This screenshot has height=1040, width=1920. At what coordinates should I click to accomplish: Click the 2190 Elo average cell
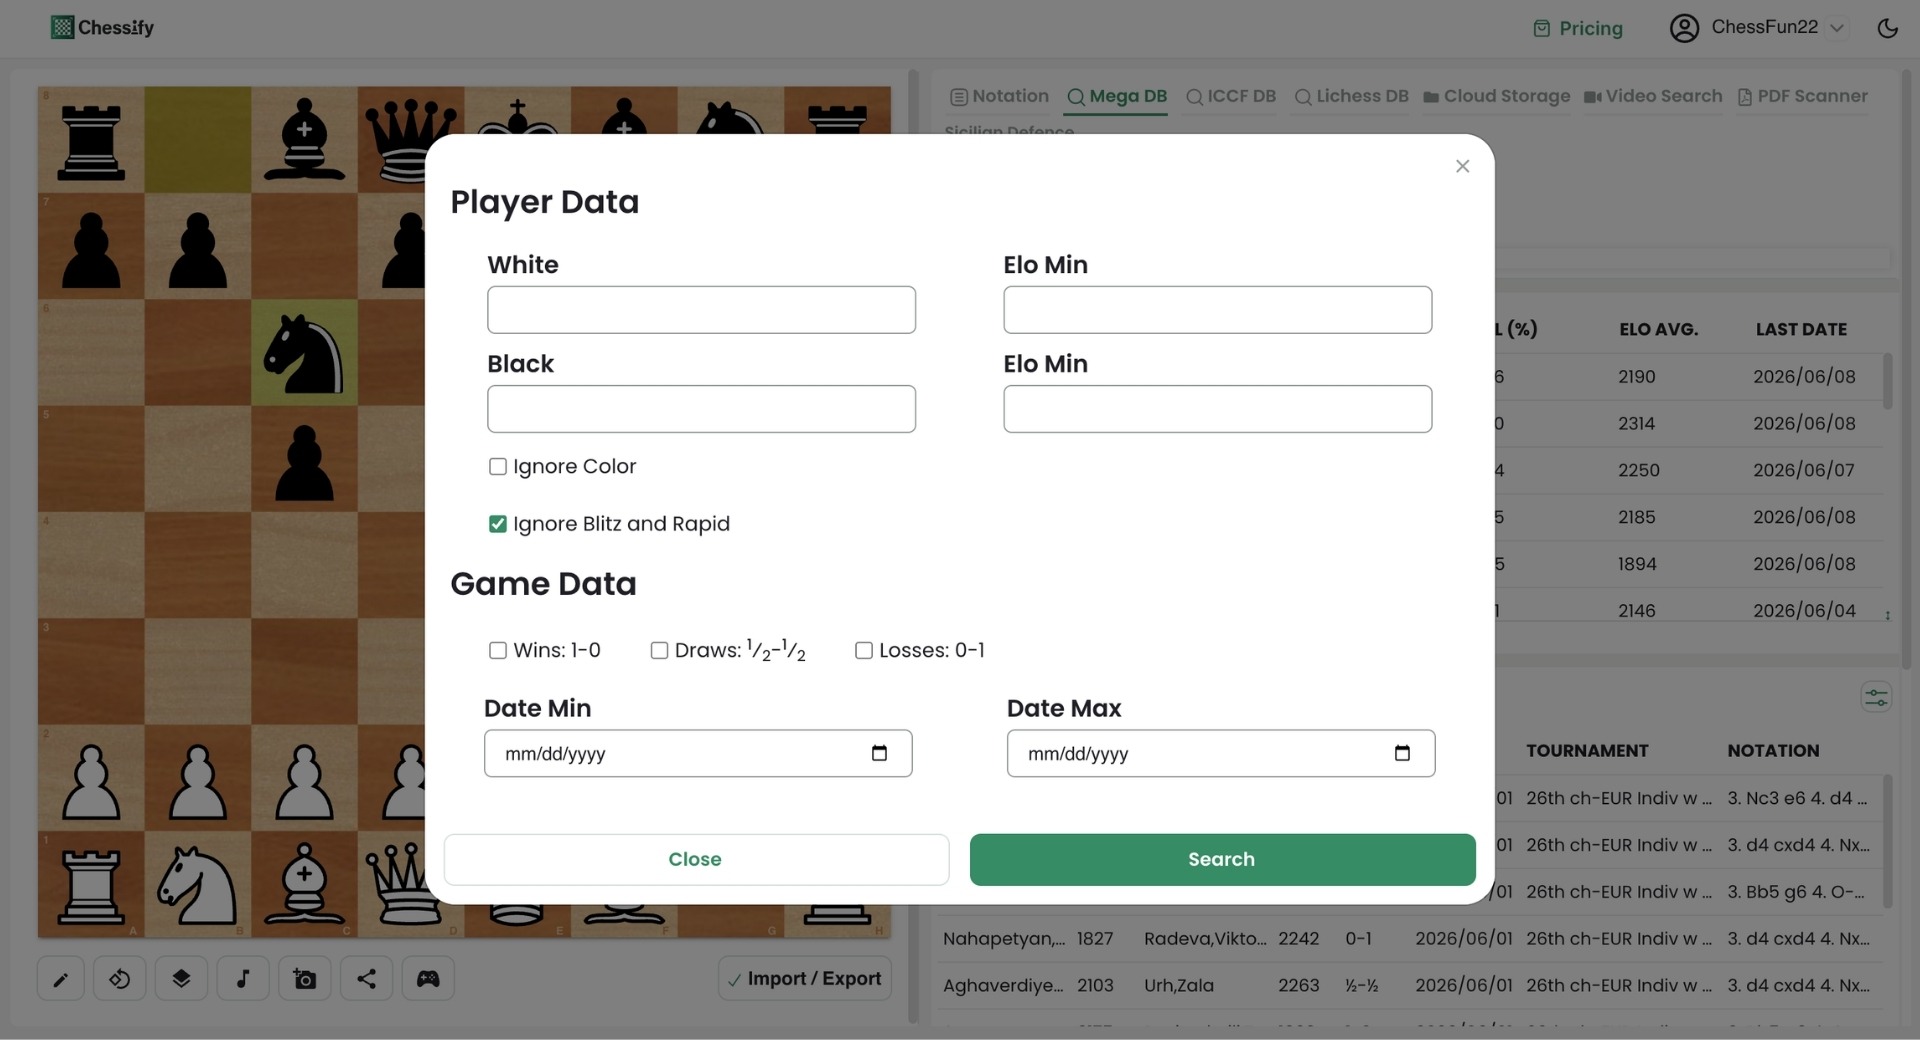click(1637, 377)
